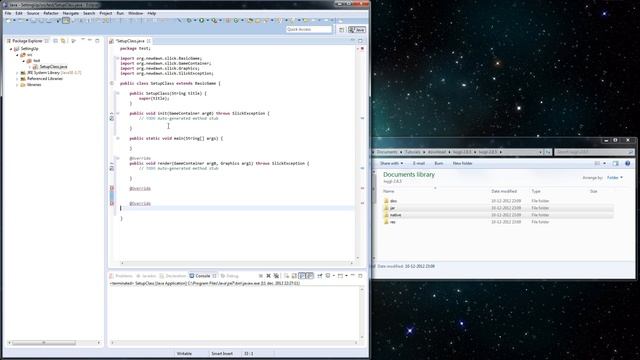This screenshot has height=360, width=640.
Task: Click the error marker beside first @Override
Action: pyautogui.click(x=112, y=188)
